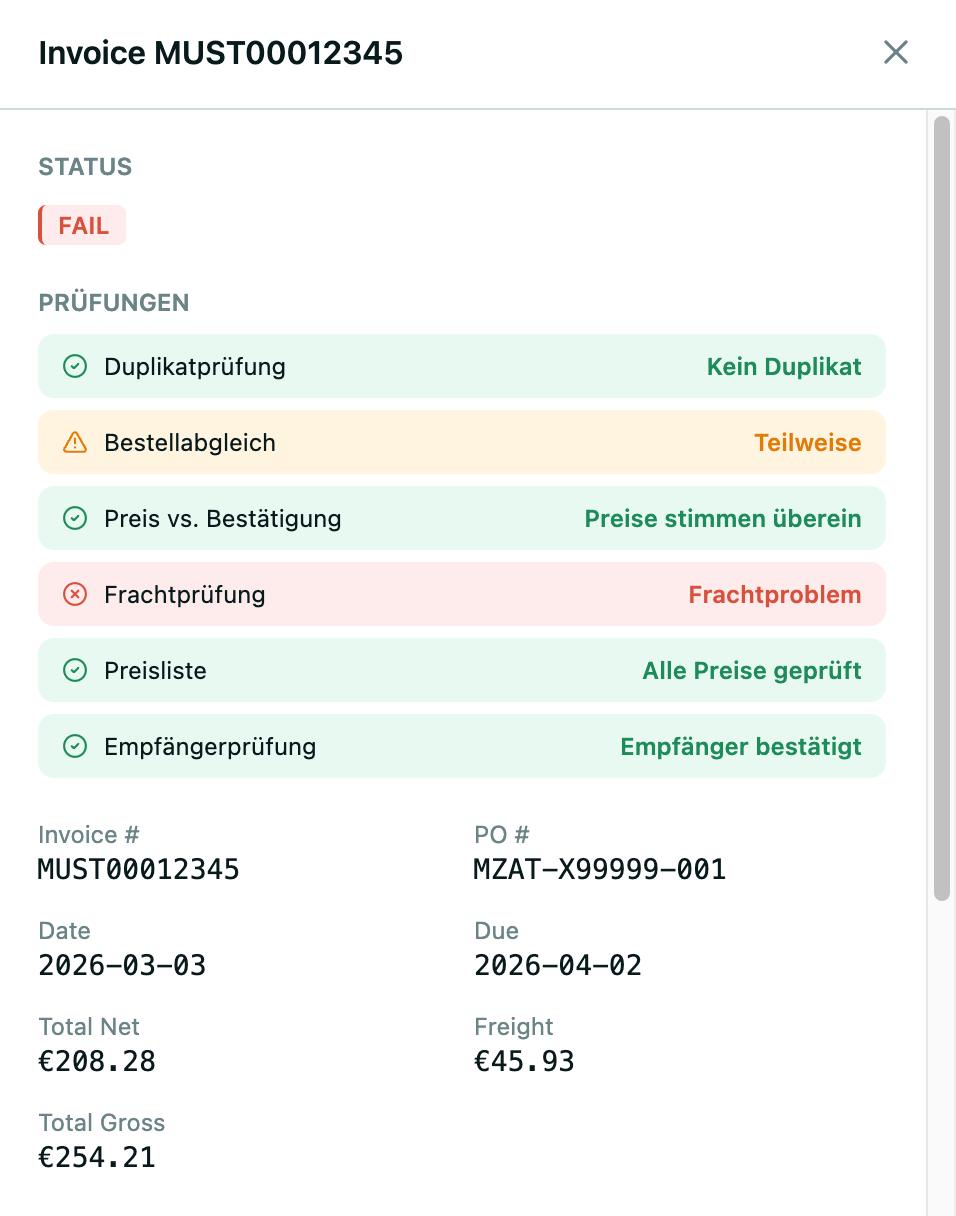Open details of the Preis vs. Bestätigung check
Viewport: 956px width, 1216px height.
click(461, 518)
